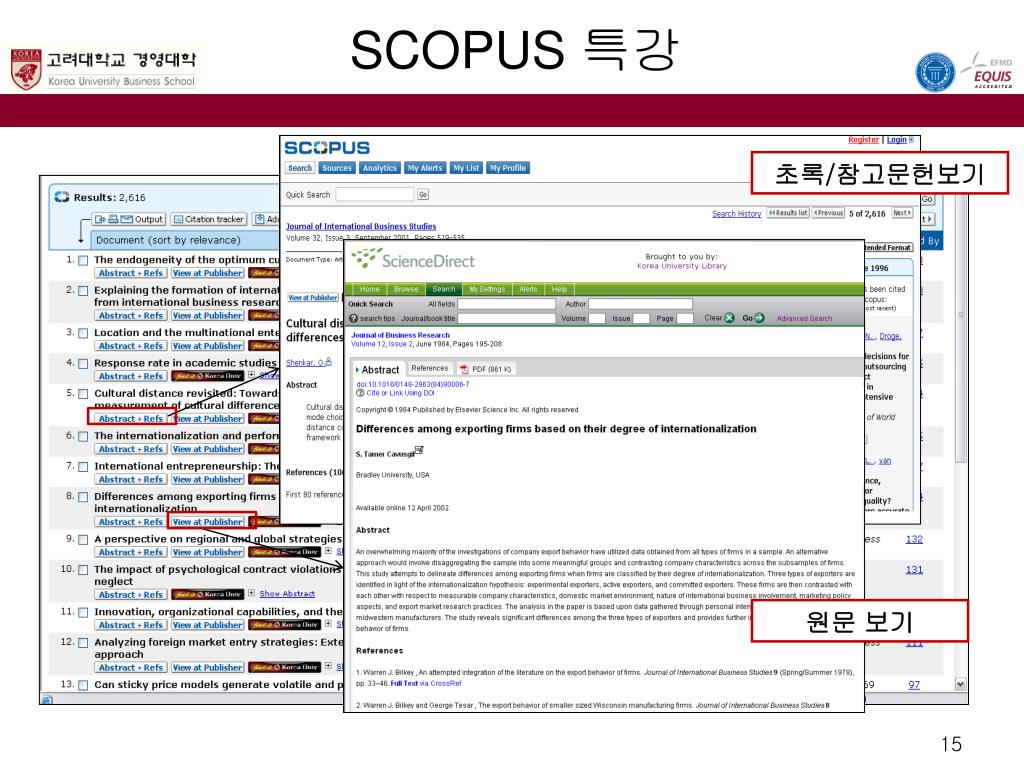Open the My Alerts tab in Scopus

coord(424,168)
